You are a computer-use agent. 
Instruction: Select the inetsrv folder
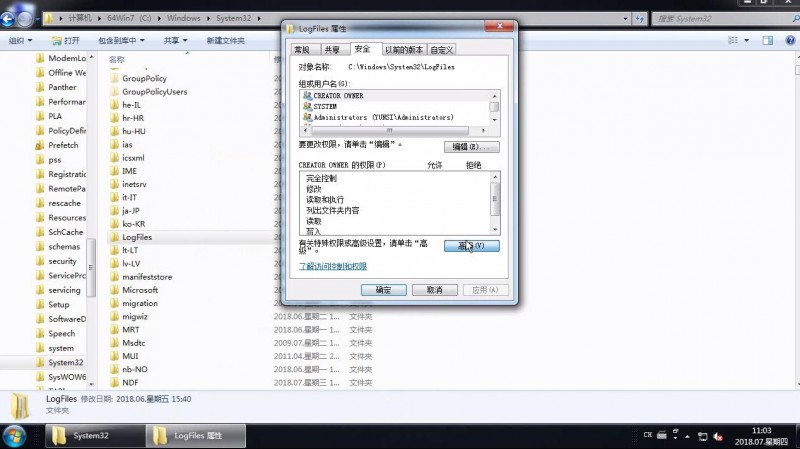134,184
